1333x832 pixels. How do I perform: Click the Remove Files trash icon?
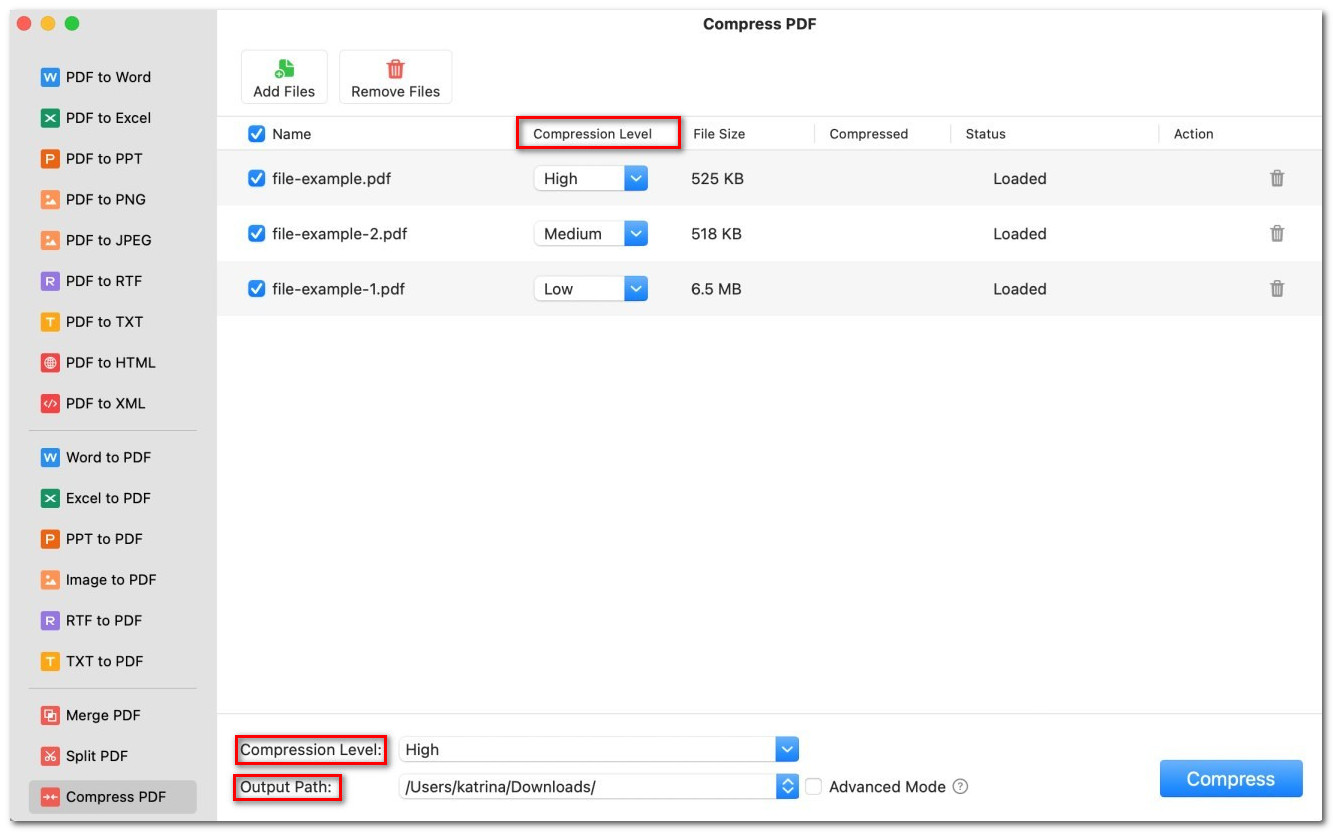(x=395, y=69)
